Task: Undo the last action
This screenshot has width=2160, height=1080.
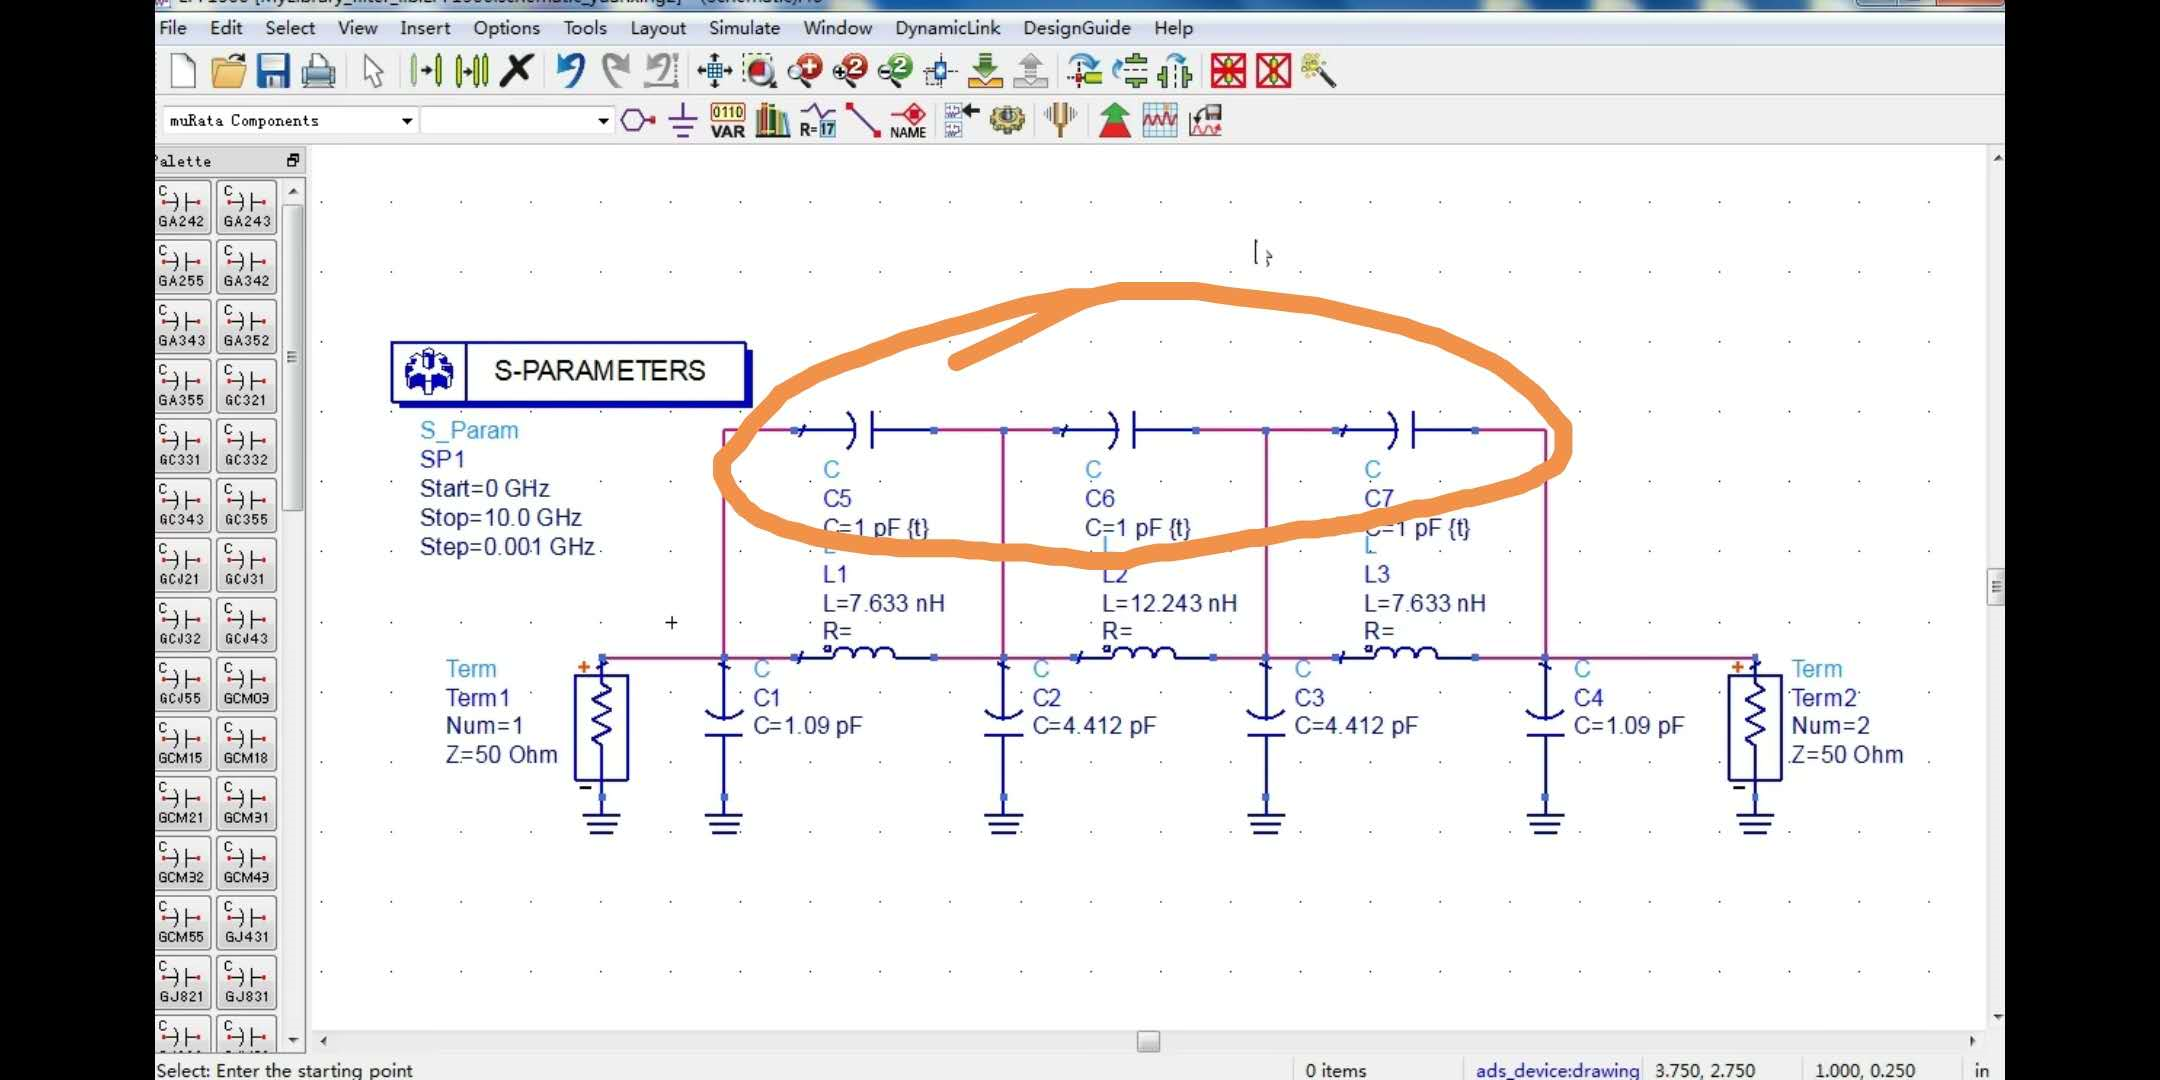Action: click(x=570, y=71)
